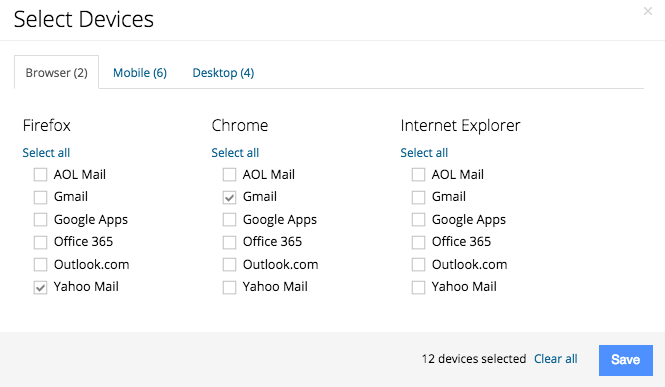Check AOL Mail under Chrome
The height and width of the screenshot is (387, 665).
point(229,175)
